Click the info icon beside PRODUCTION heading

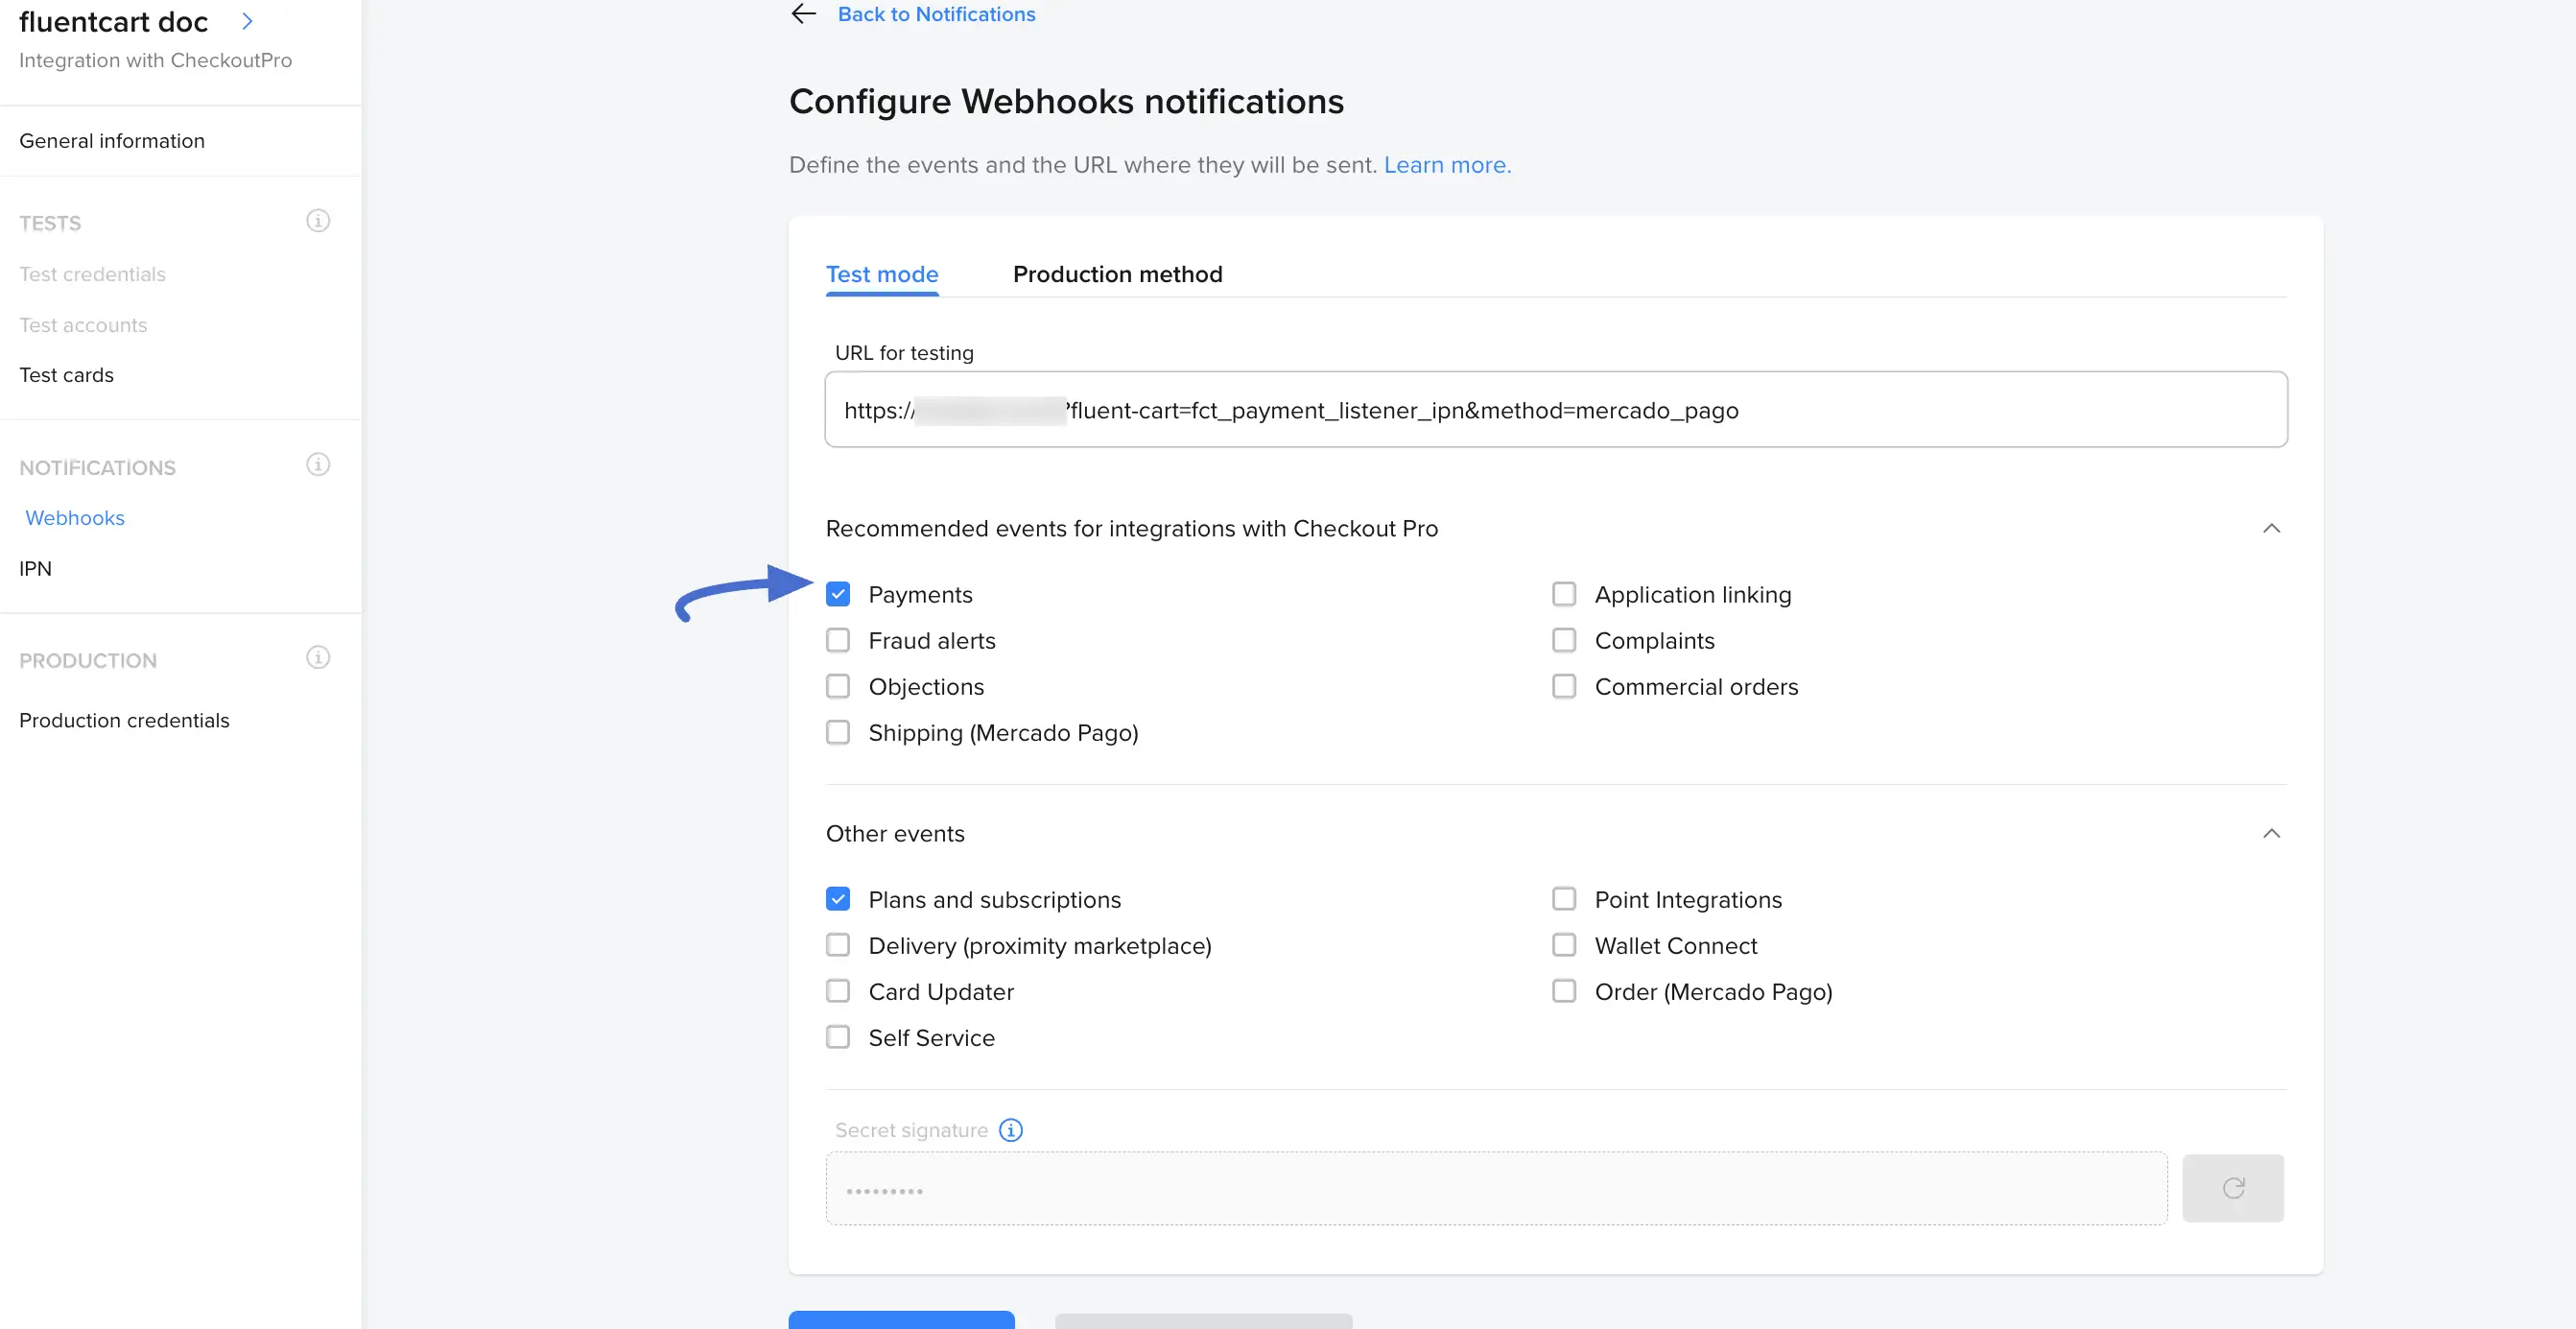(317, 657)
